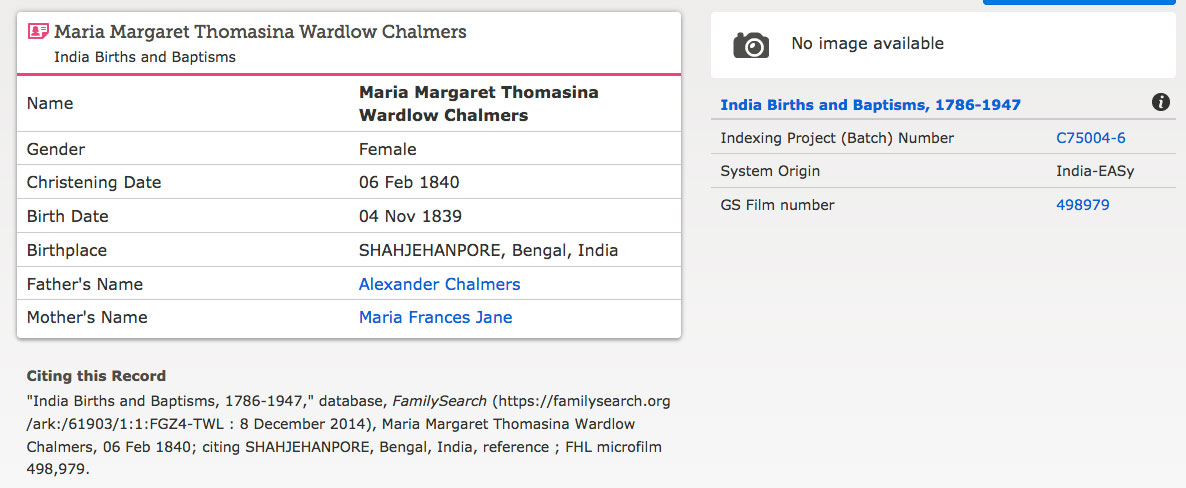Click the pink record icon beside the title

tap(38, 32)
